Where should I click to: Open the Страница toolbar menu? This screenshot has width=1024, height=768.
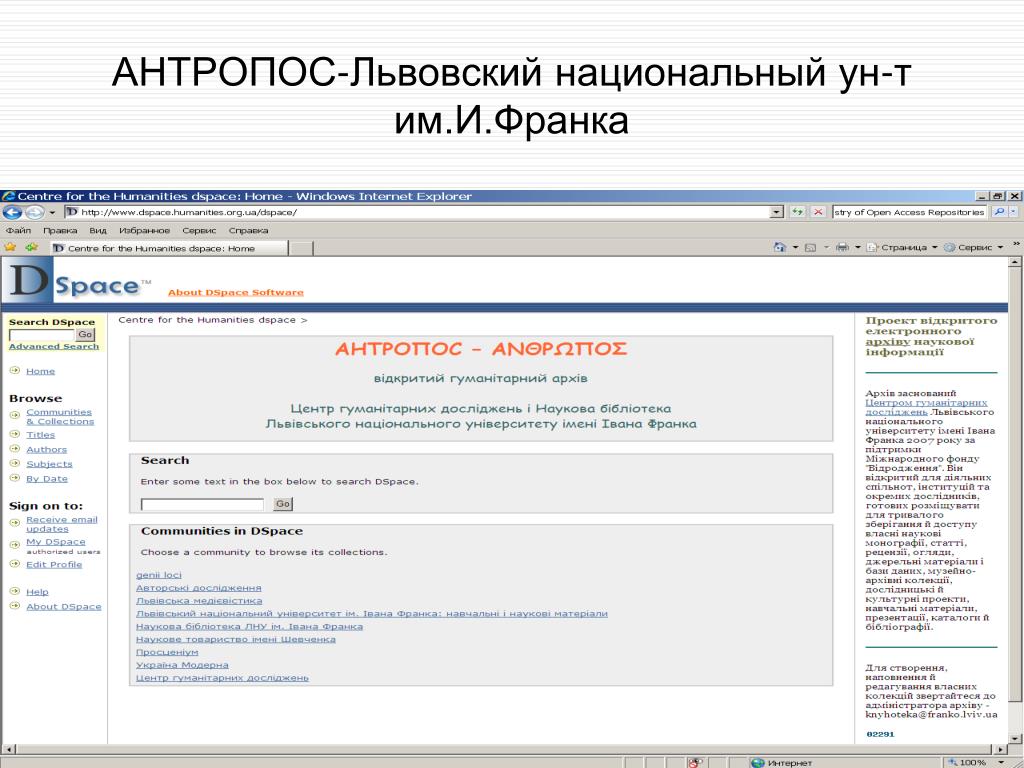tap(902, 248)
